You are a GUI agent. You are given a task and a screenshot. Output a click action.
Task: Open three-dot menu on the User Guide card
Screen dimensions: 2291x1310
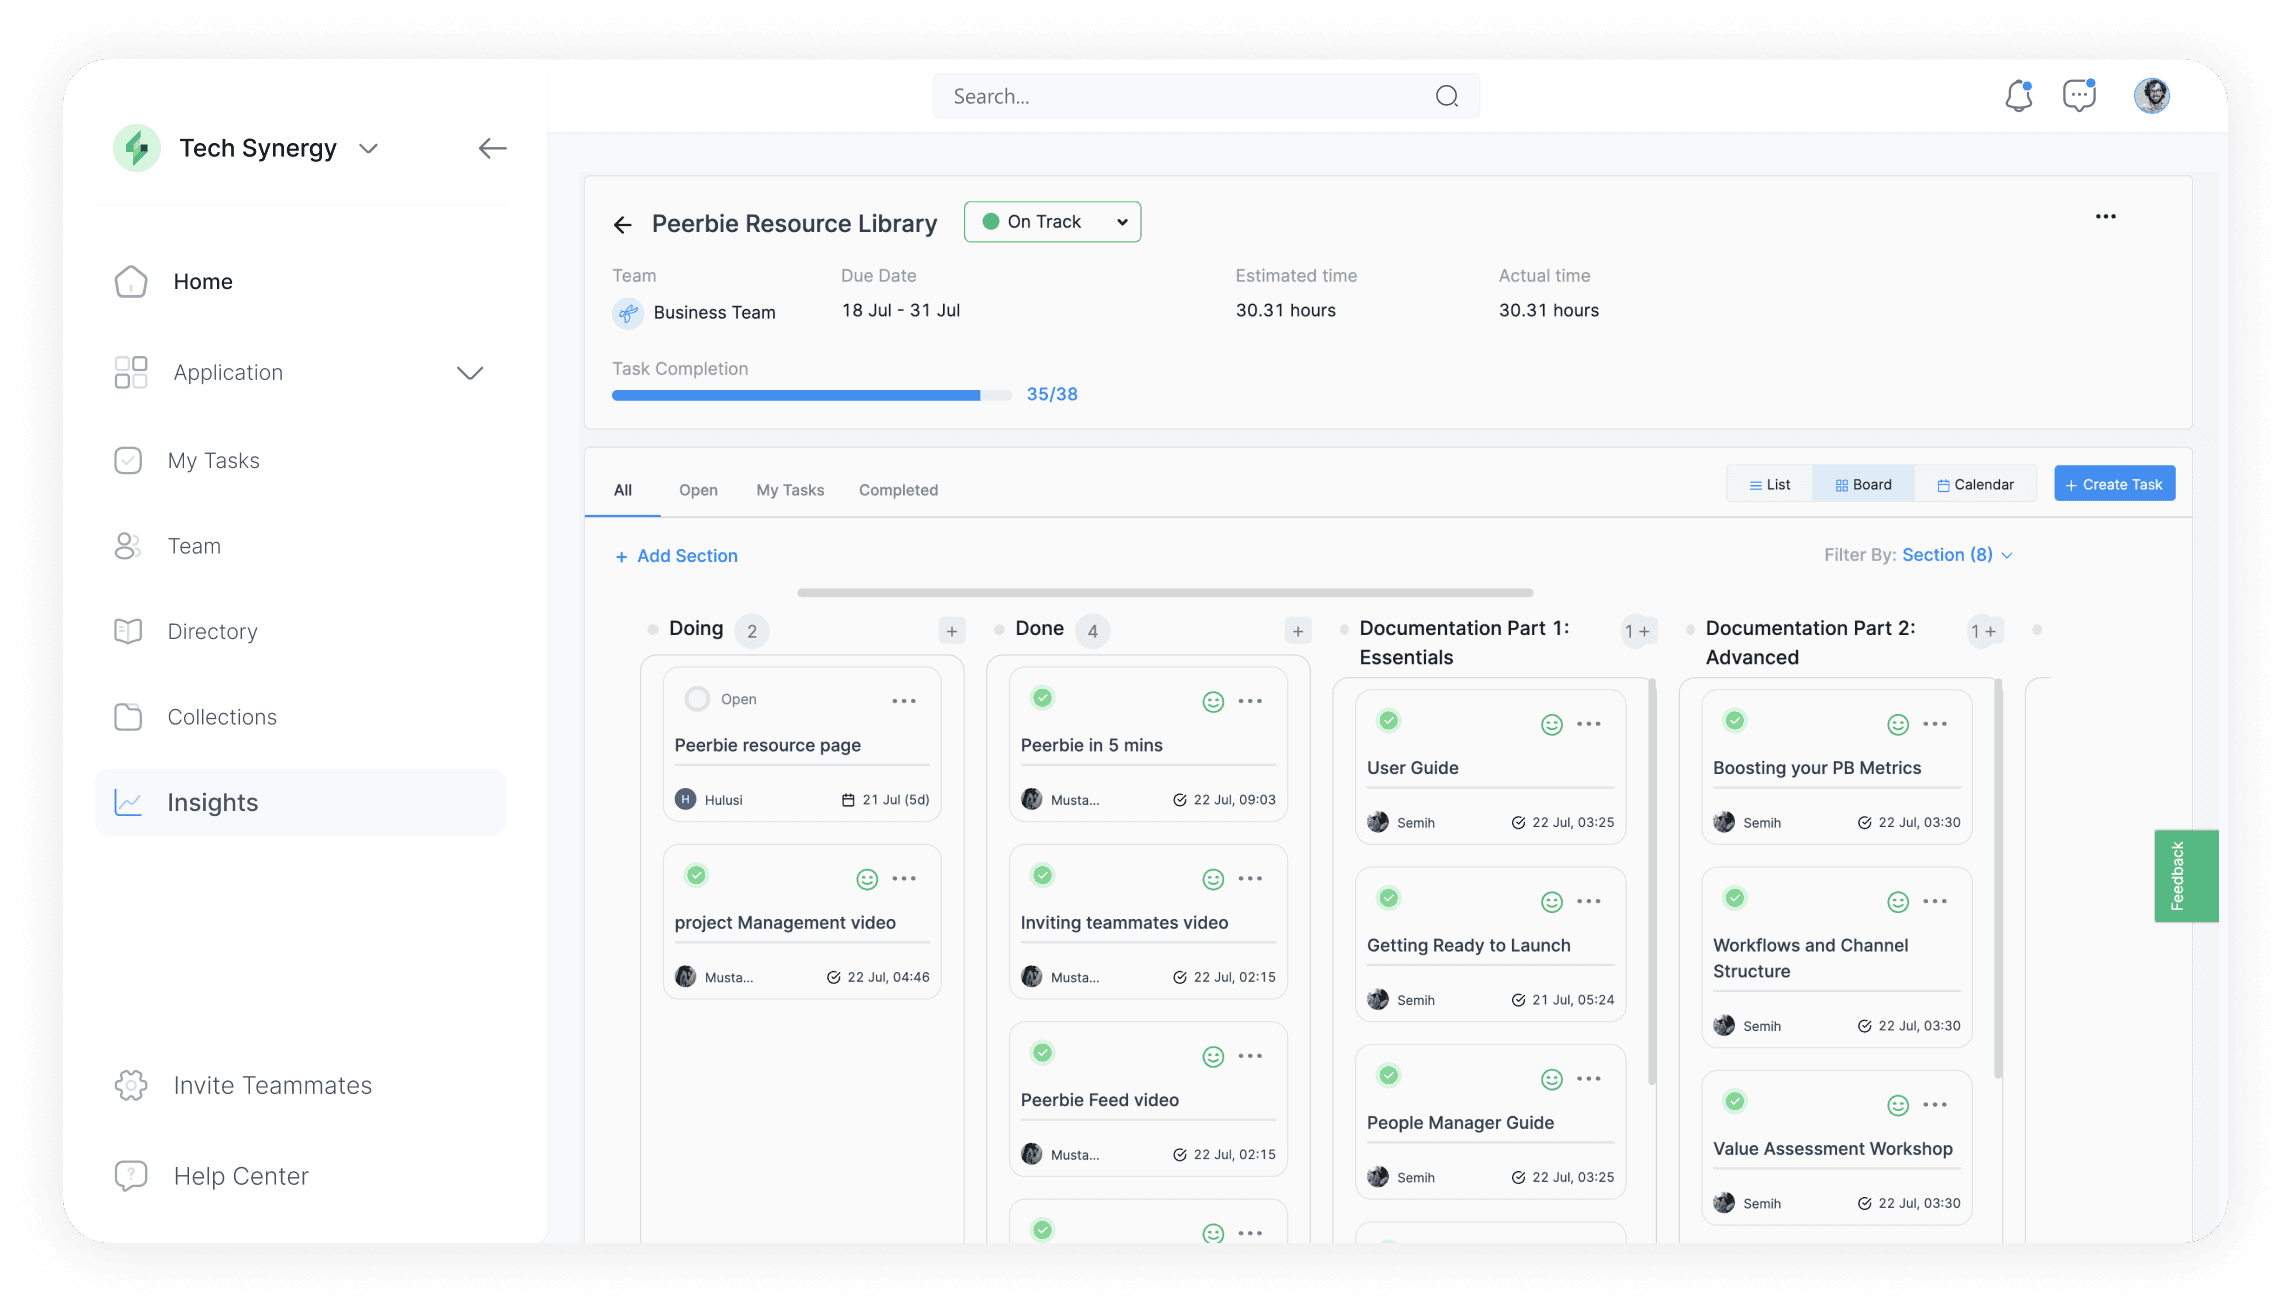coord(1588,724)
